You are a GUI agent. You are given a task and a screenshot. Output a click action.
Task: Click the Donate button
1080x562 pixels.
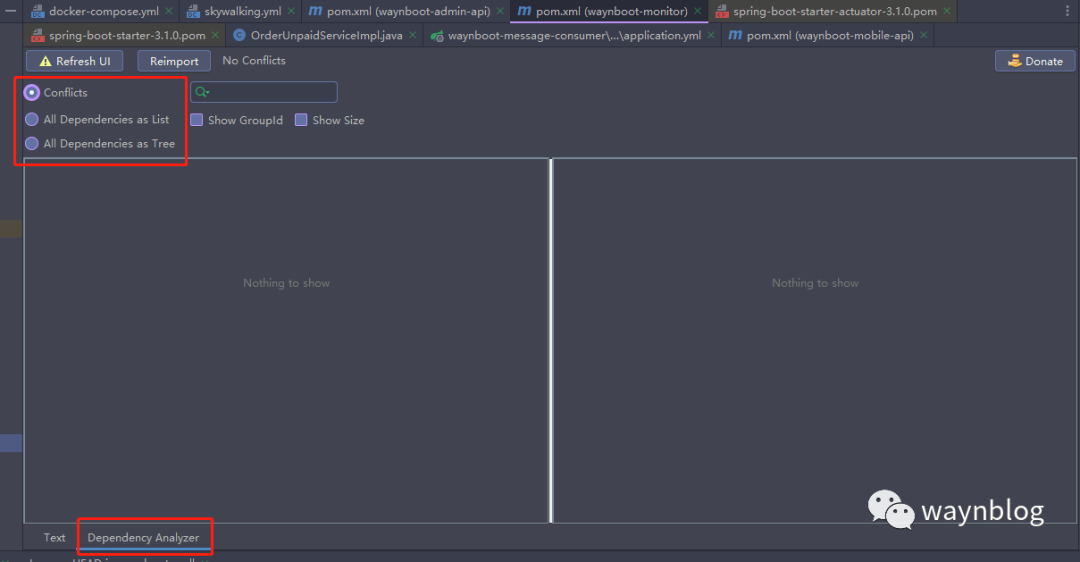click(1035, 61)
